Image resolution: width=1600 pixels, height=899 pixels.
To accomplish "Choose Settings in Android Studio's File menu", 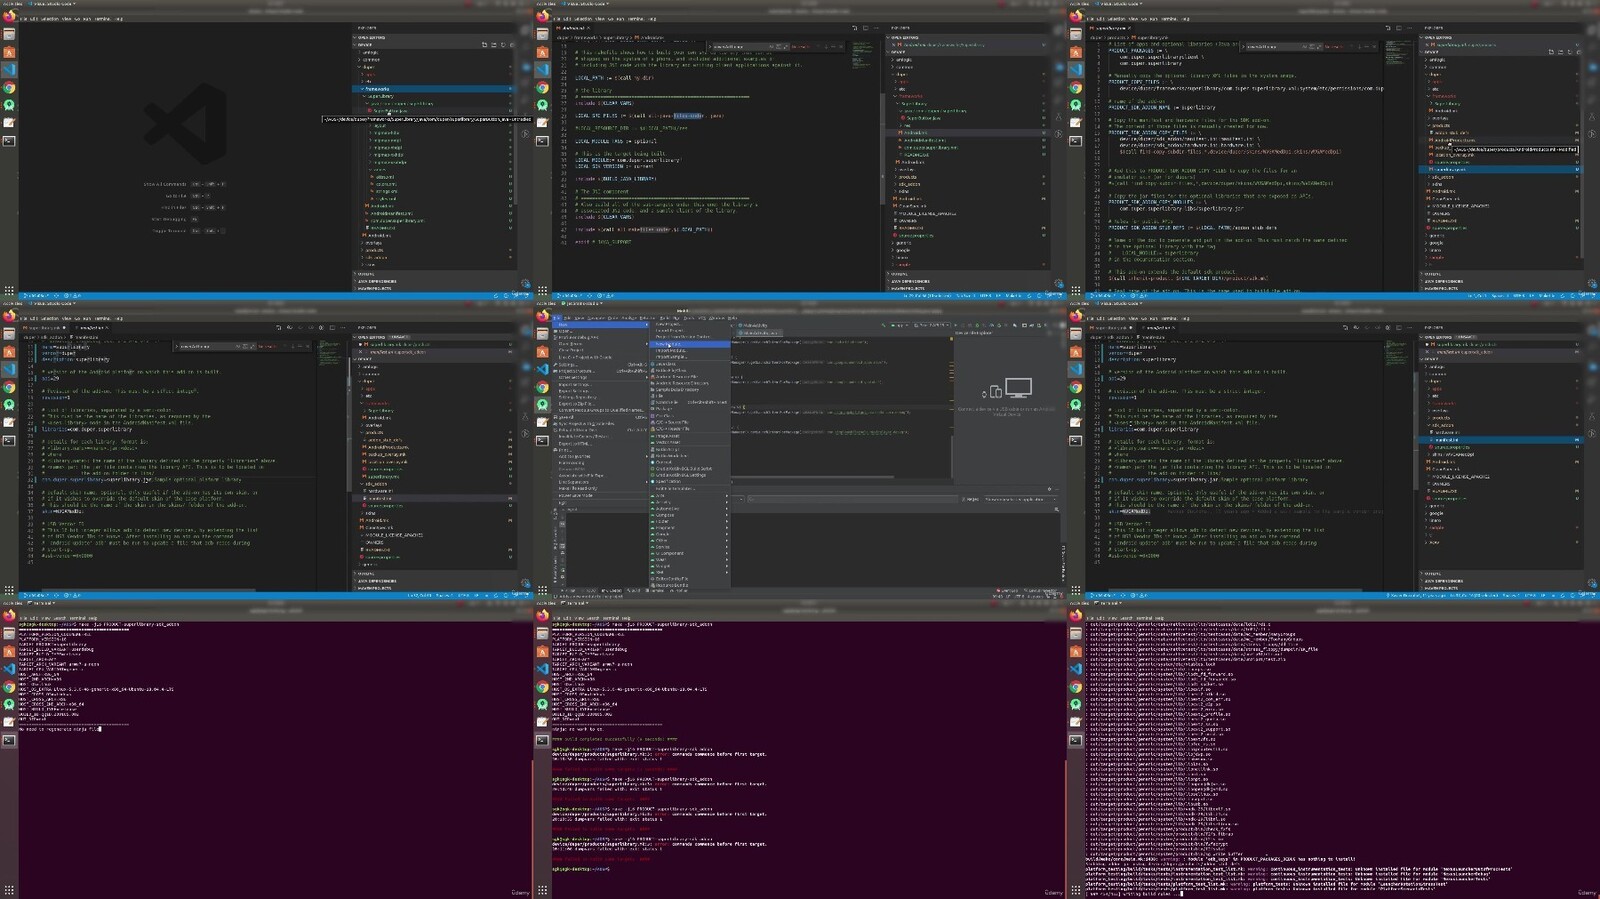I will pyautogui.click(x=602, y=364).
